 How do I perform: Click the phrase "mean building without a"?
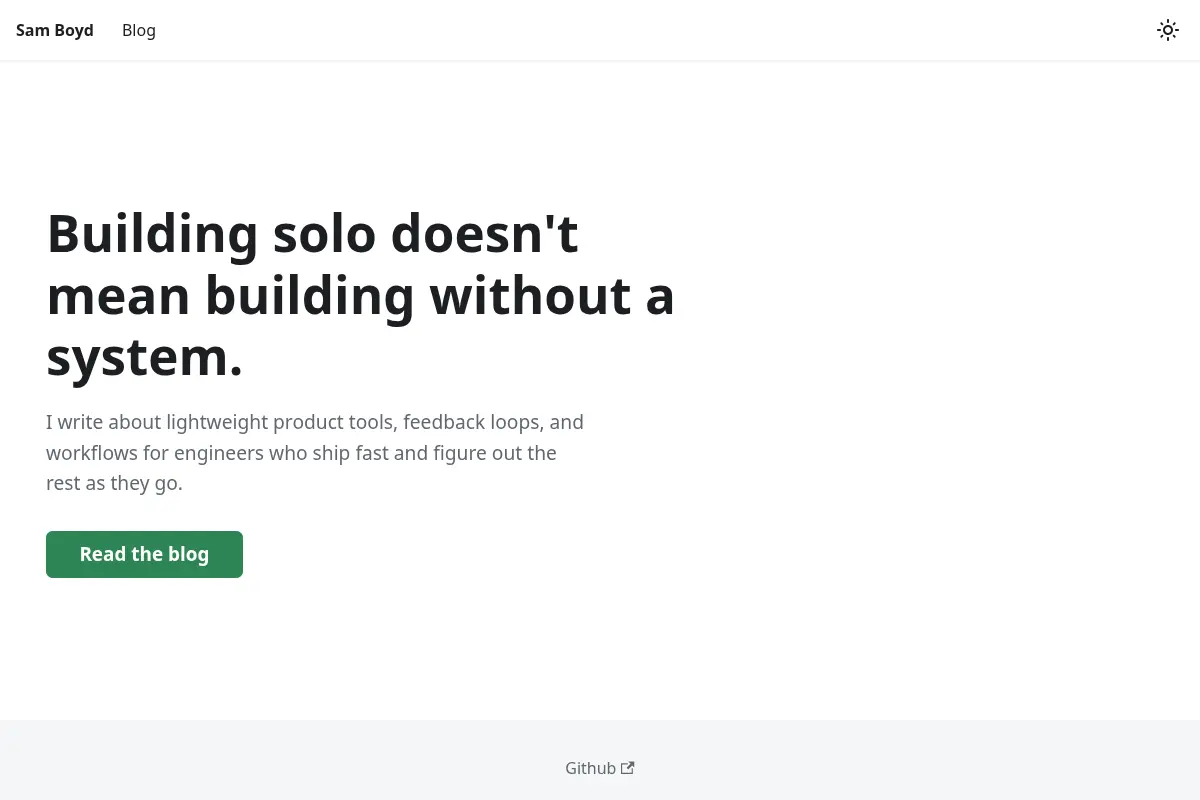coord(361,296)
